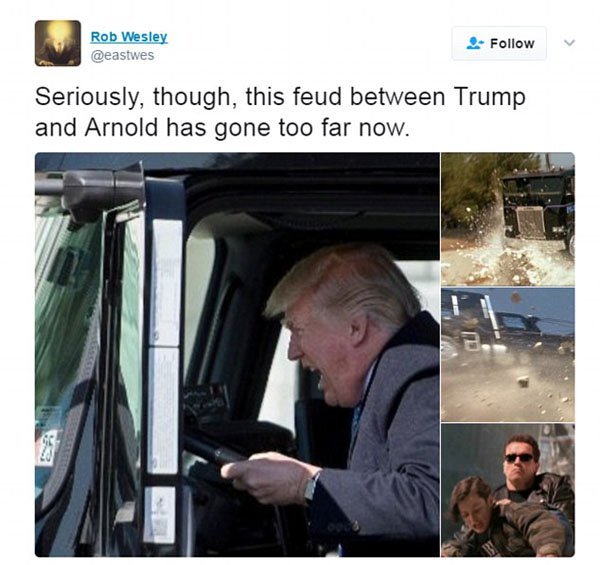This screenshot has height=565, width=600.
Task: Click the "25" sticker on truck windshield
Action: [46, 448]
